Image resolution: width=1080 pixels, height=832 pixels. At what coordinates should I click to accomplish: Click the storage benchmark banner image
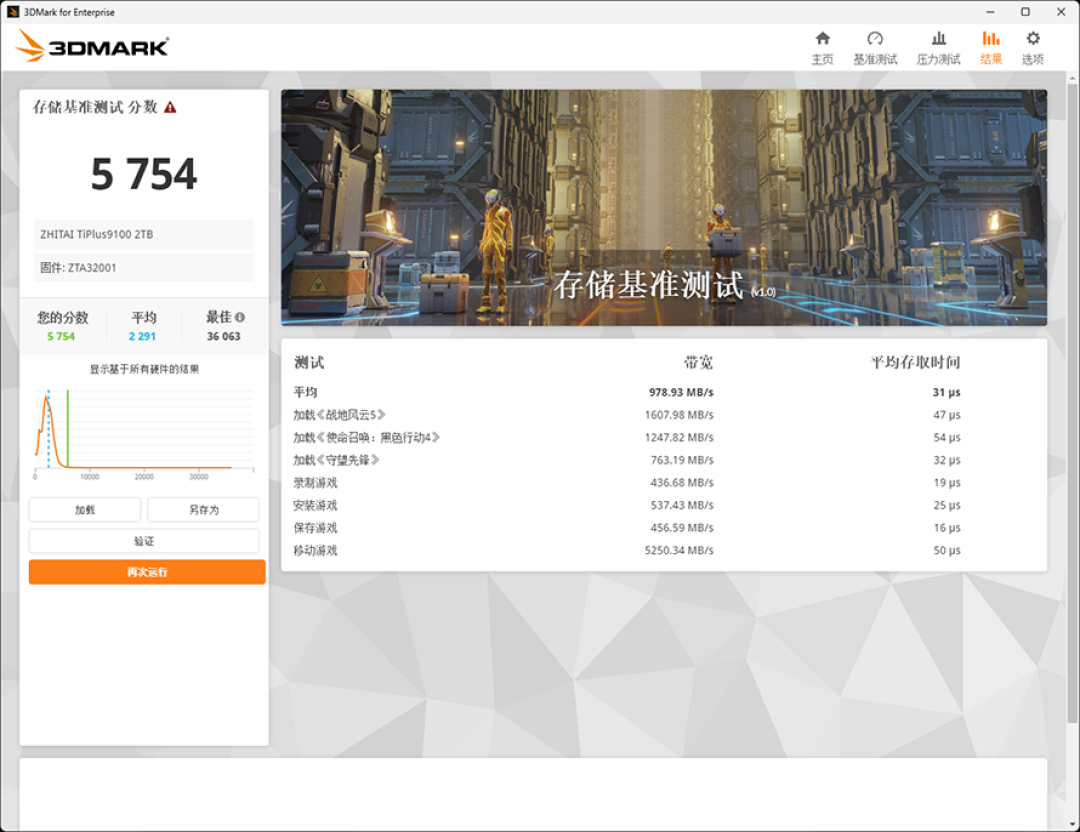[x=664, y=207]
